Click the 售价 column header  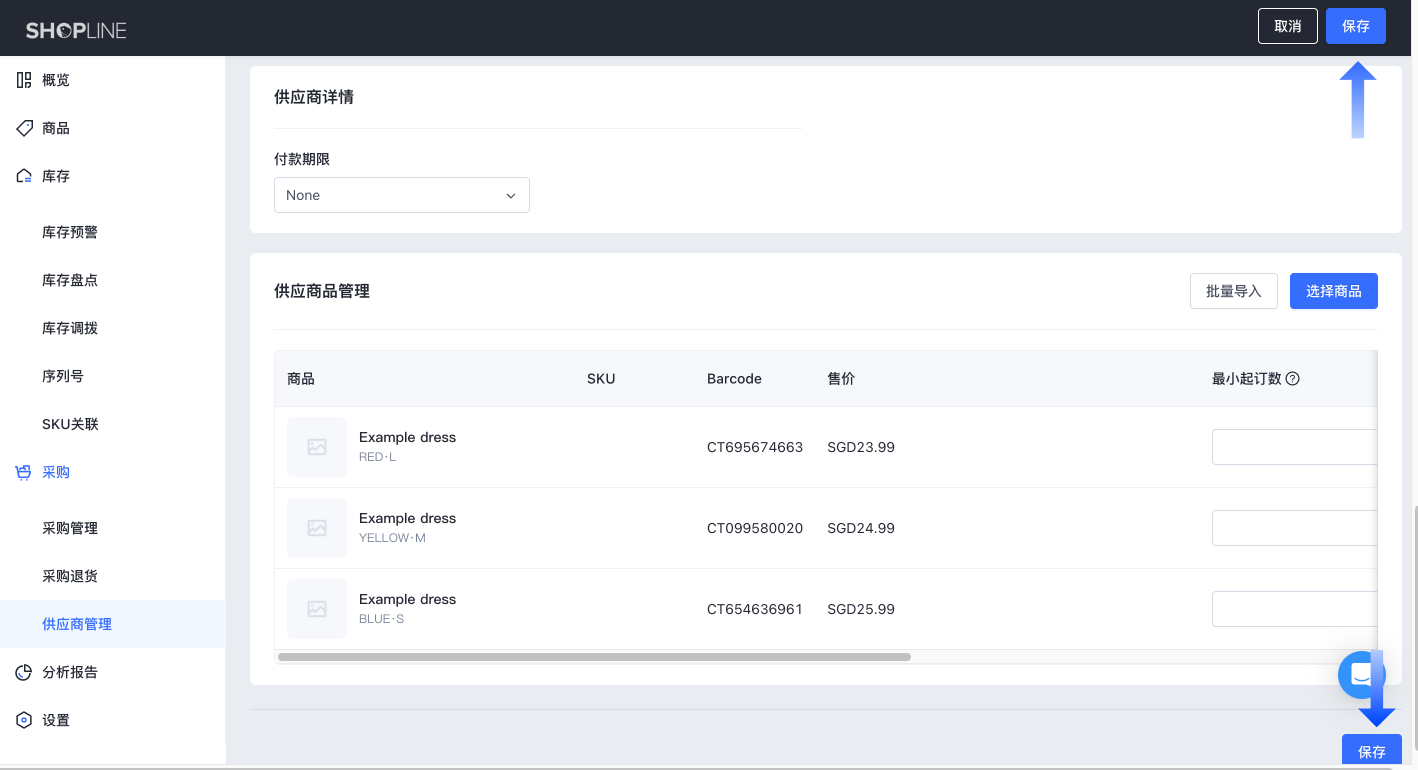pyautogui.click(x=841, y=379)
